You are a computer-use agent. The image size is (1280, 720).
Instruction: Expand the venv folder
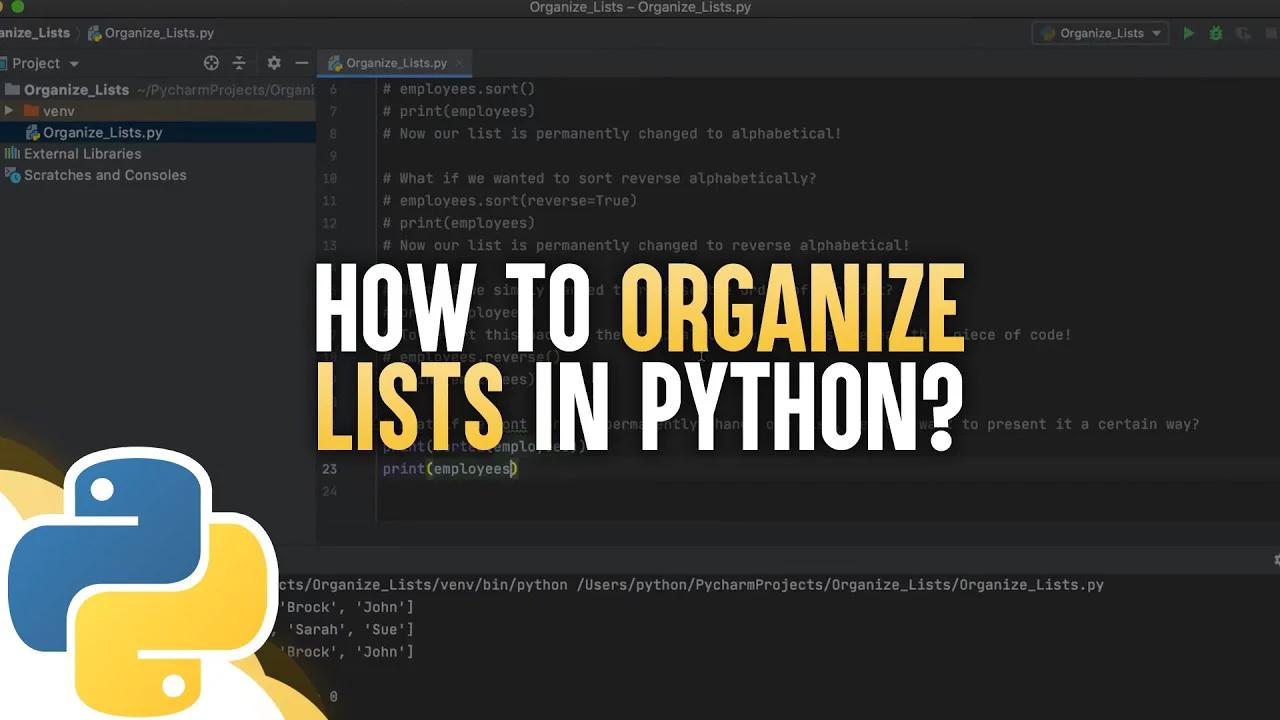coord(9,111)
